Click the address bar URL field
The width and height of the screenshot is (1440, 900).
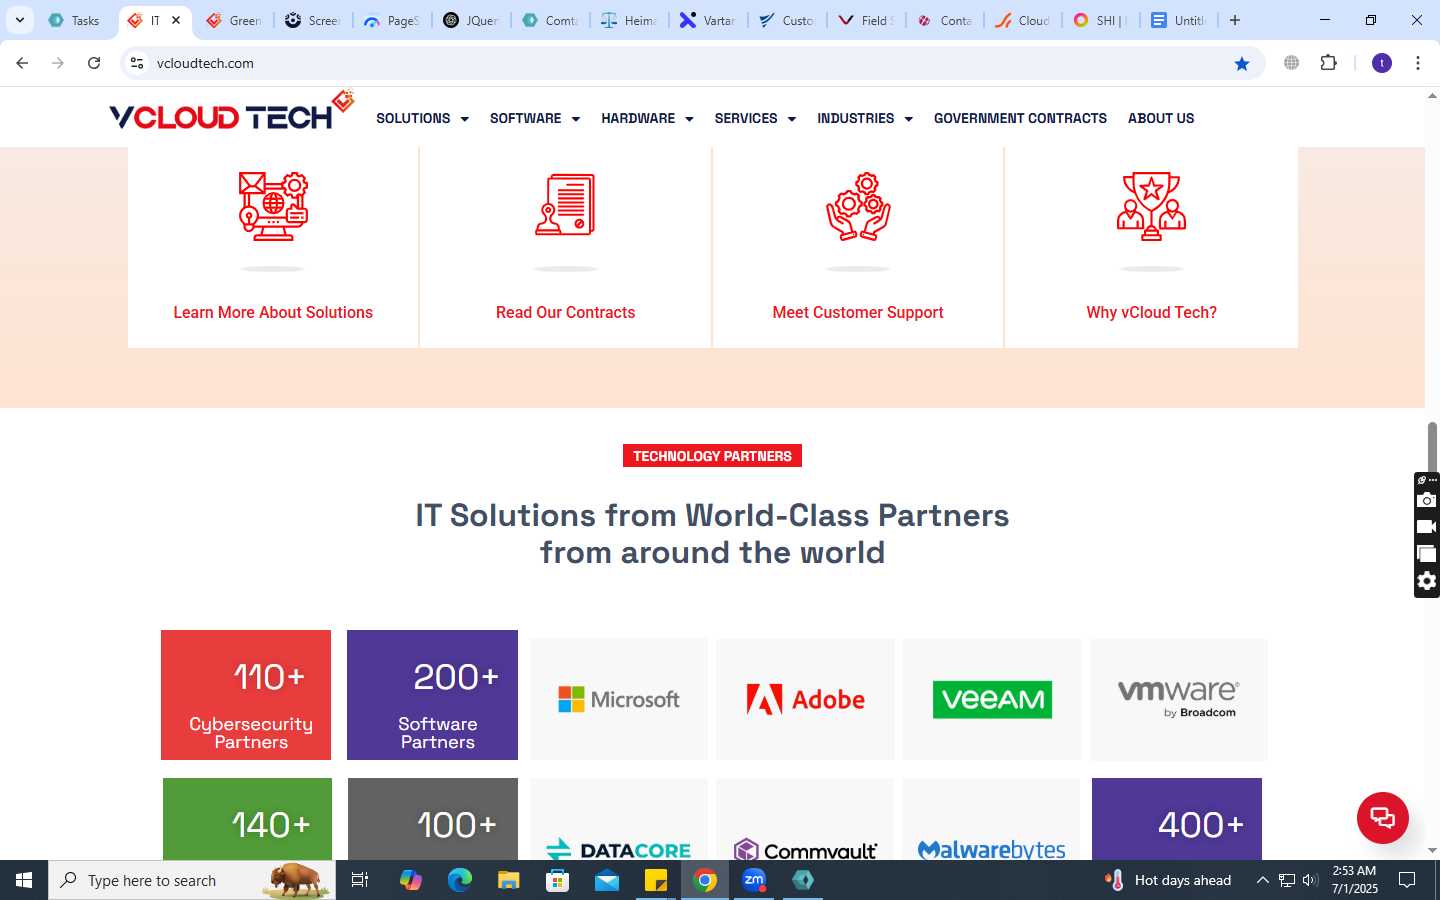(690, 63)
